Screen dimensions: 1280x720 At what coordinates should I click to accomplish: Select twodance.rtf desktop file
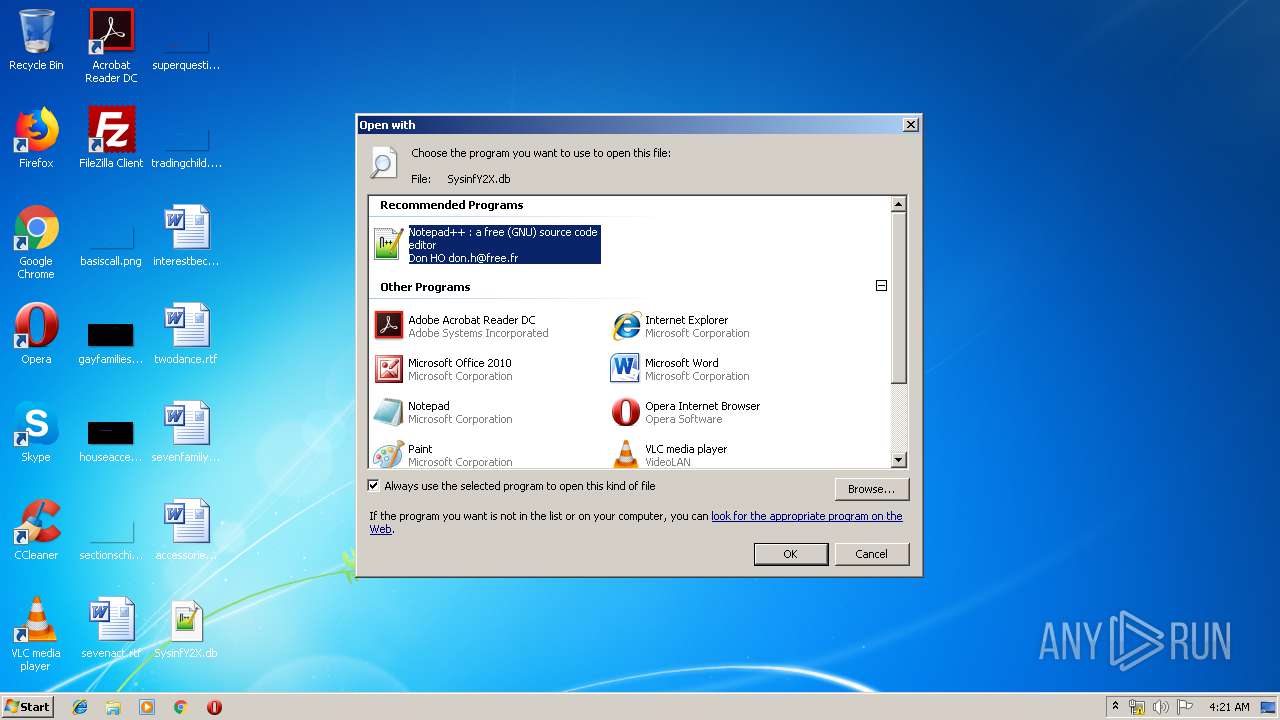pyautogui.click(x=186, y=334)
